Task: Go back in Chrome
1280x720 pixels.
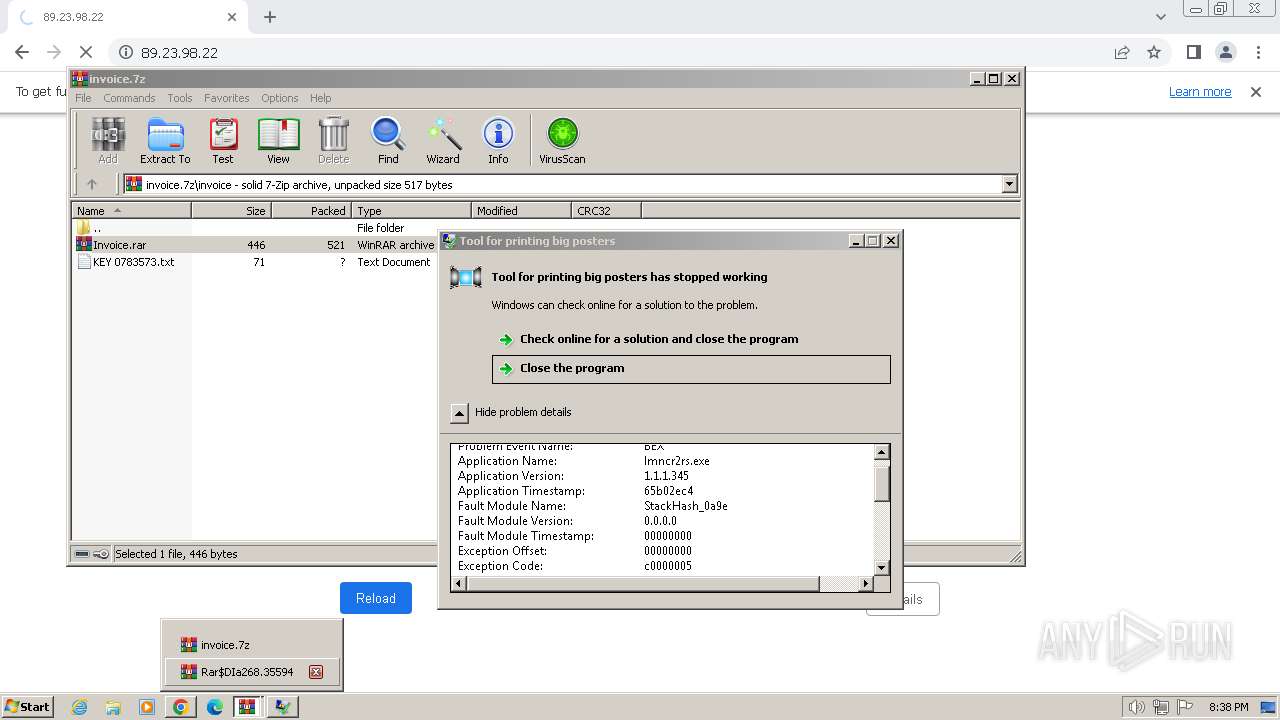Action: (22, 52)
